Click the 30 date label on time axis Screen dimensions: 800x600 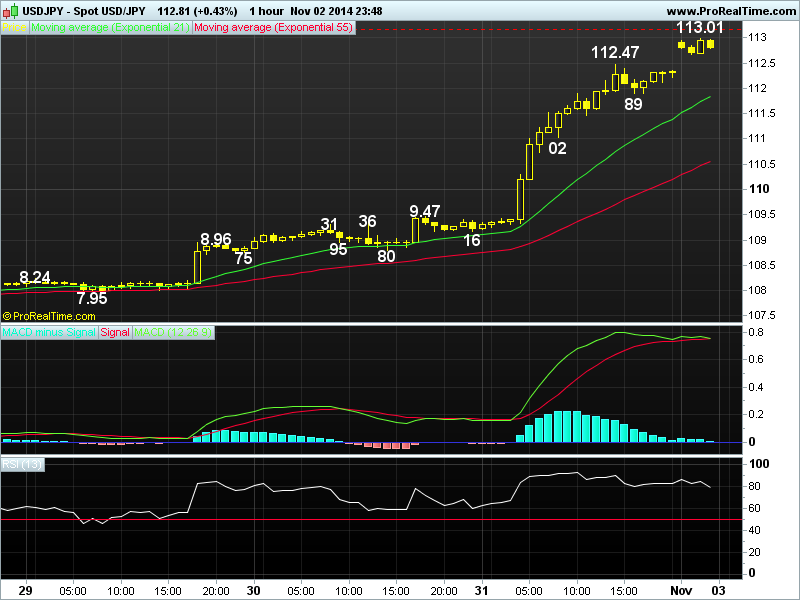[x=254, y=591]
